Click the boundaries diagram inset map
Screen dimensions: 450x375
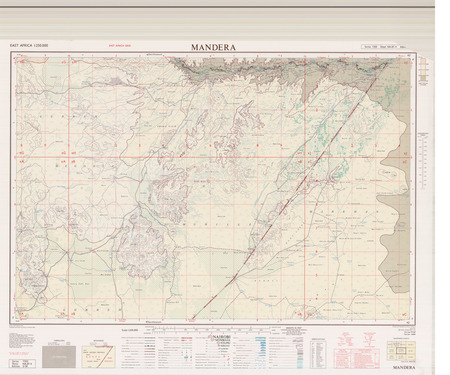point(98,357)
